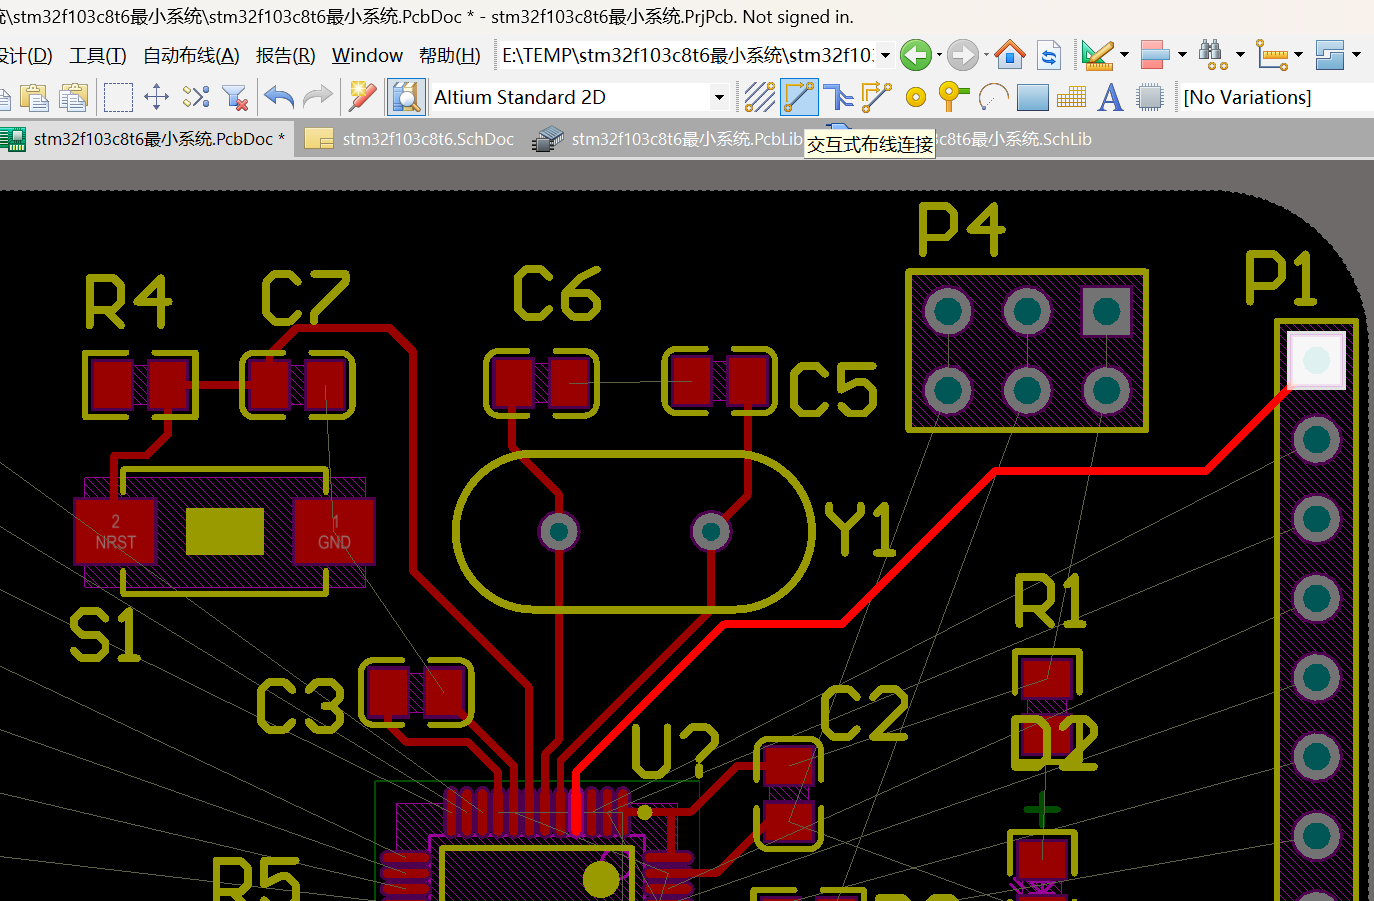Click the Cross Probe icon
Viewport: 1374px width, 901px height.
click(362, 97)
